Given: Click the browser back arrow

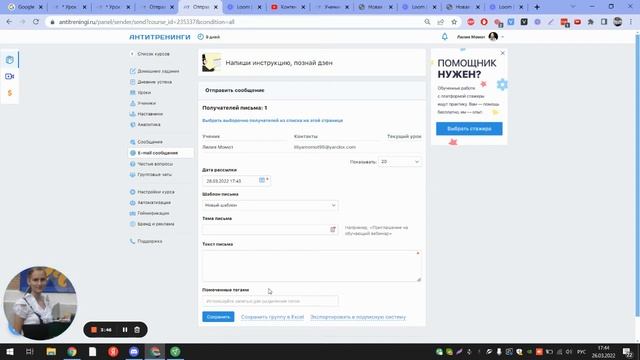Looking at the screenshot, I should [9, 22].
